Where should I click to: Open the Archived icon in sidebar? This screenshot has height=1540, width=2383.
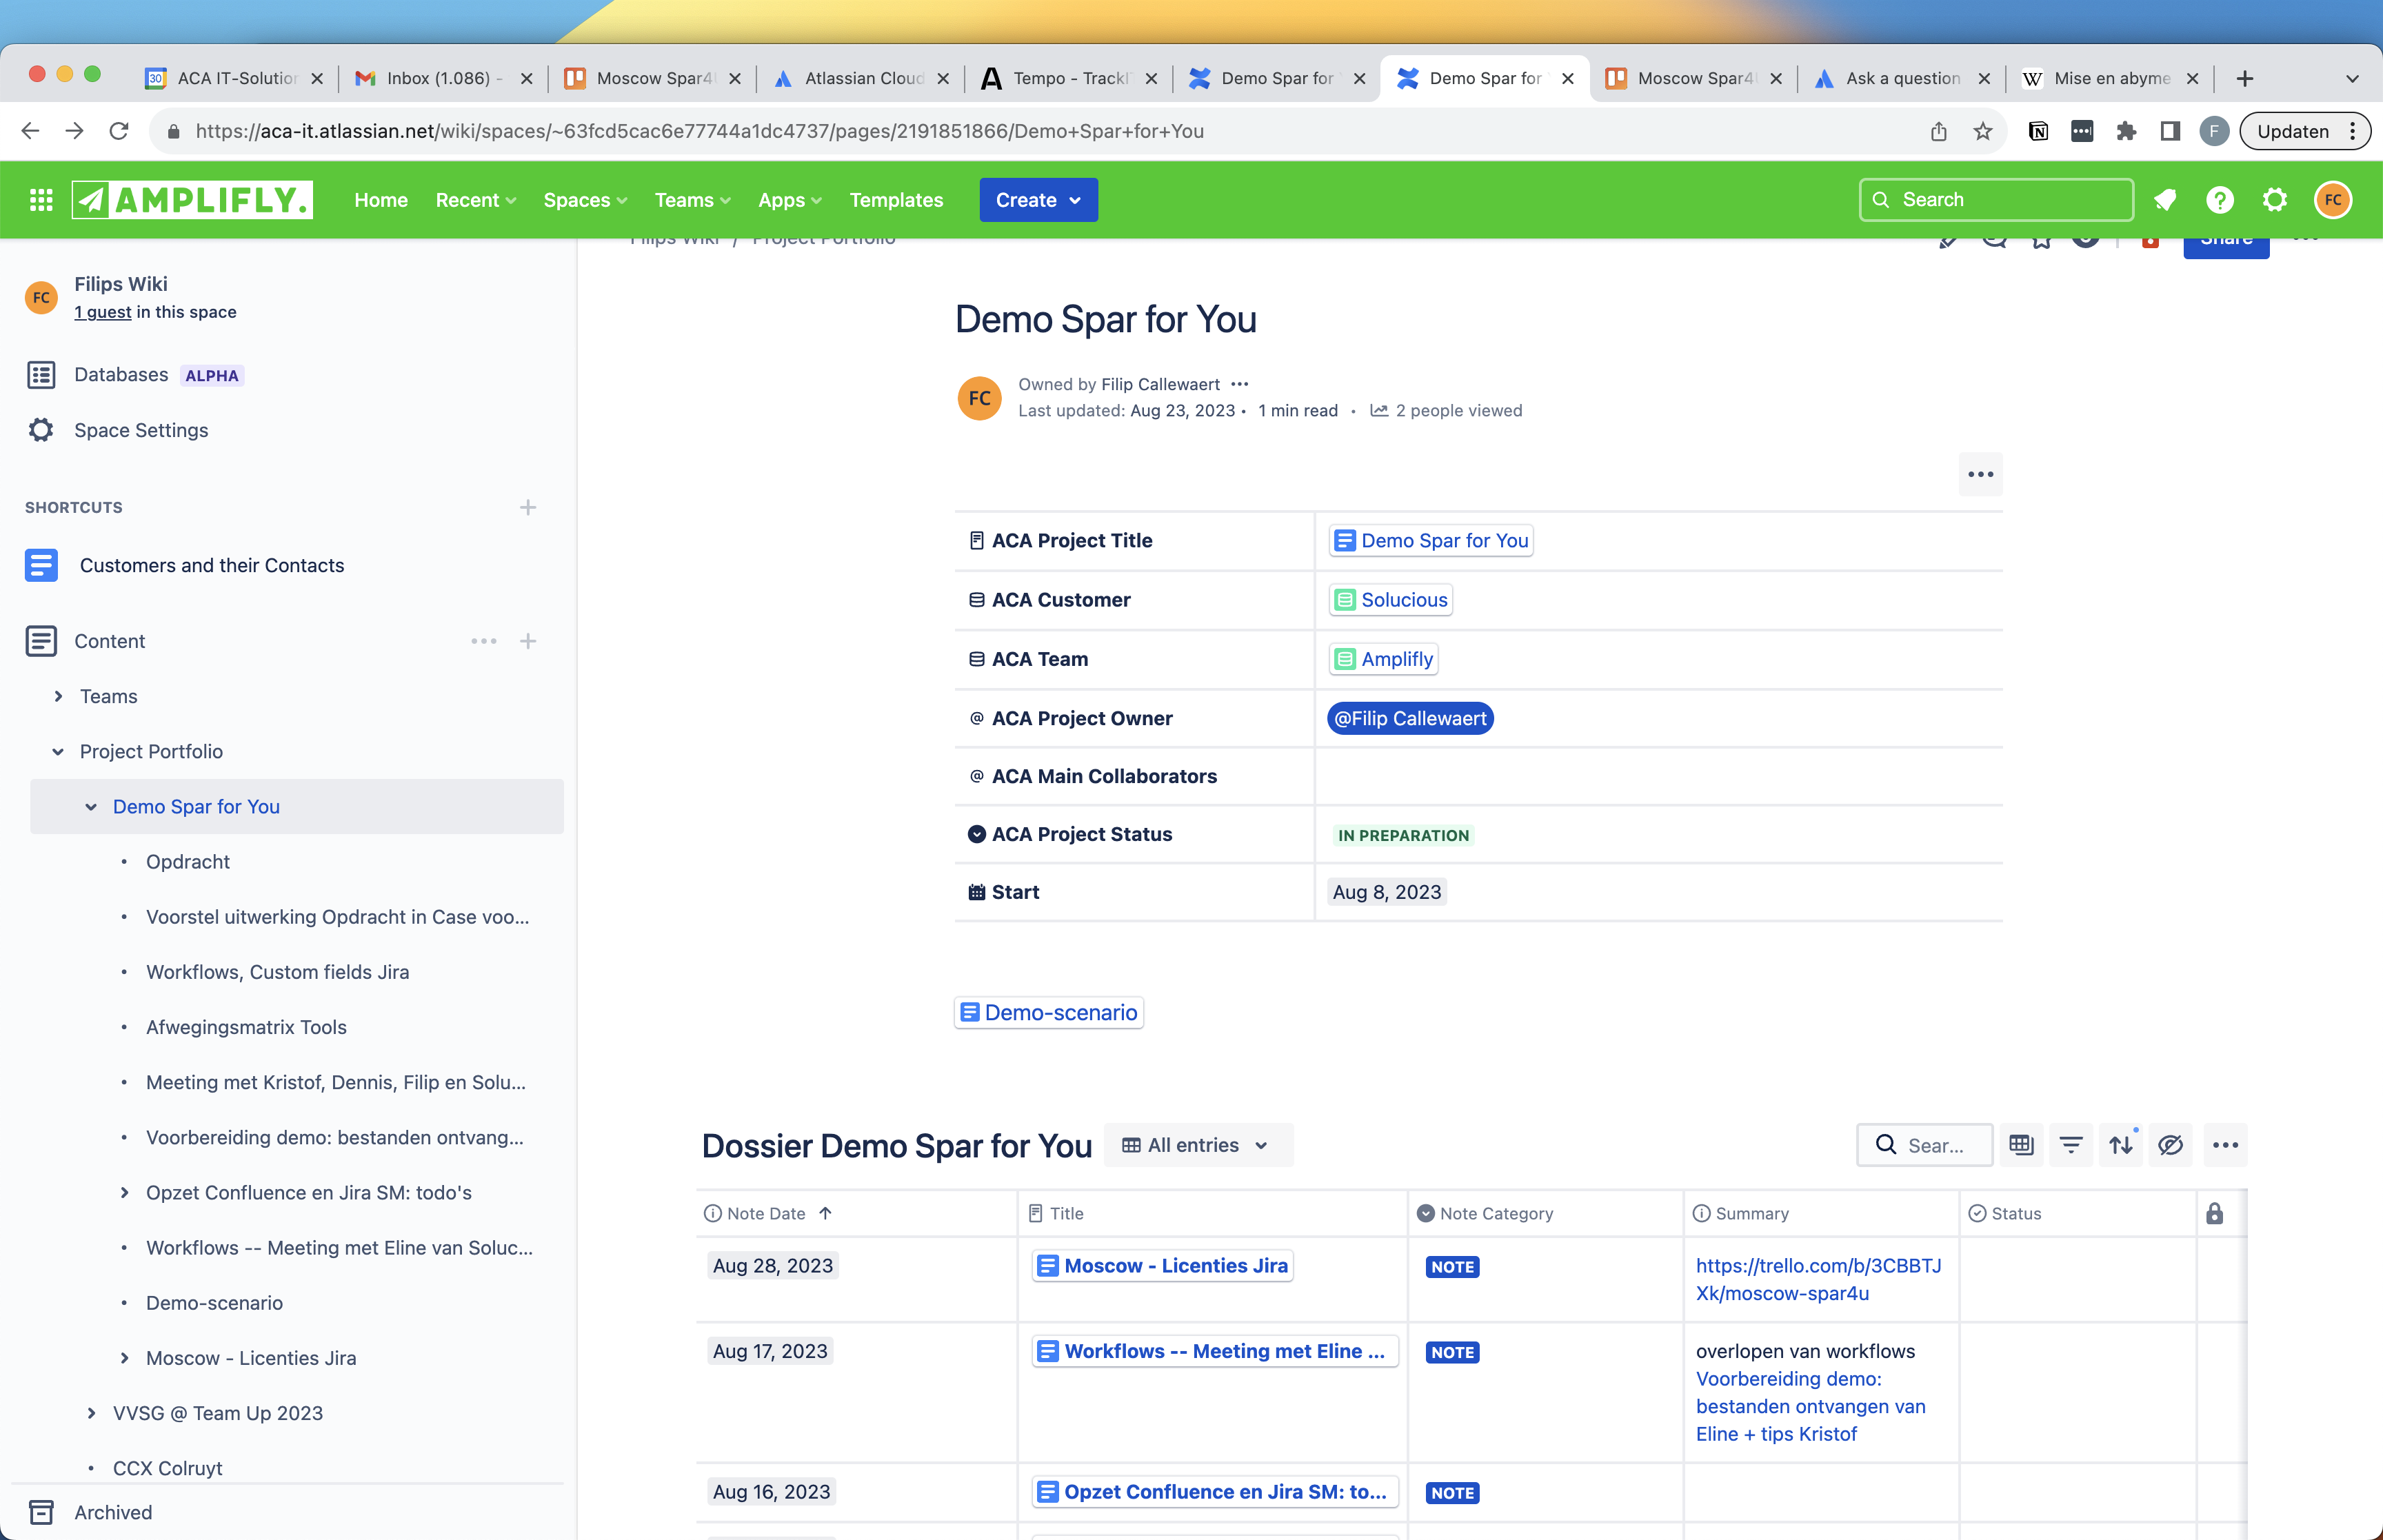pyautogui.click(x=41, y=1512)
